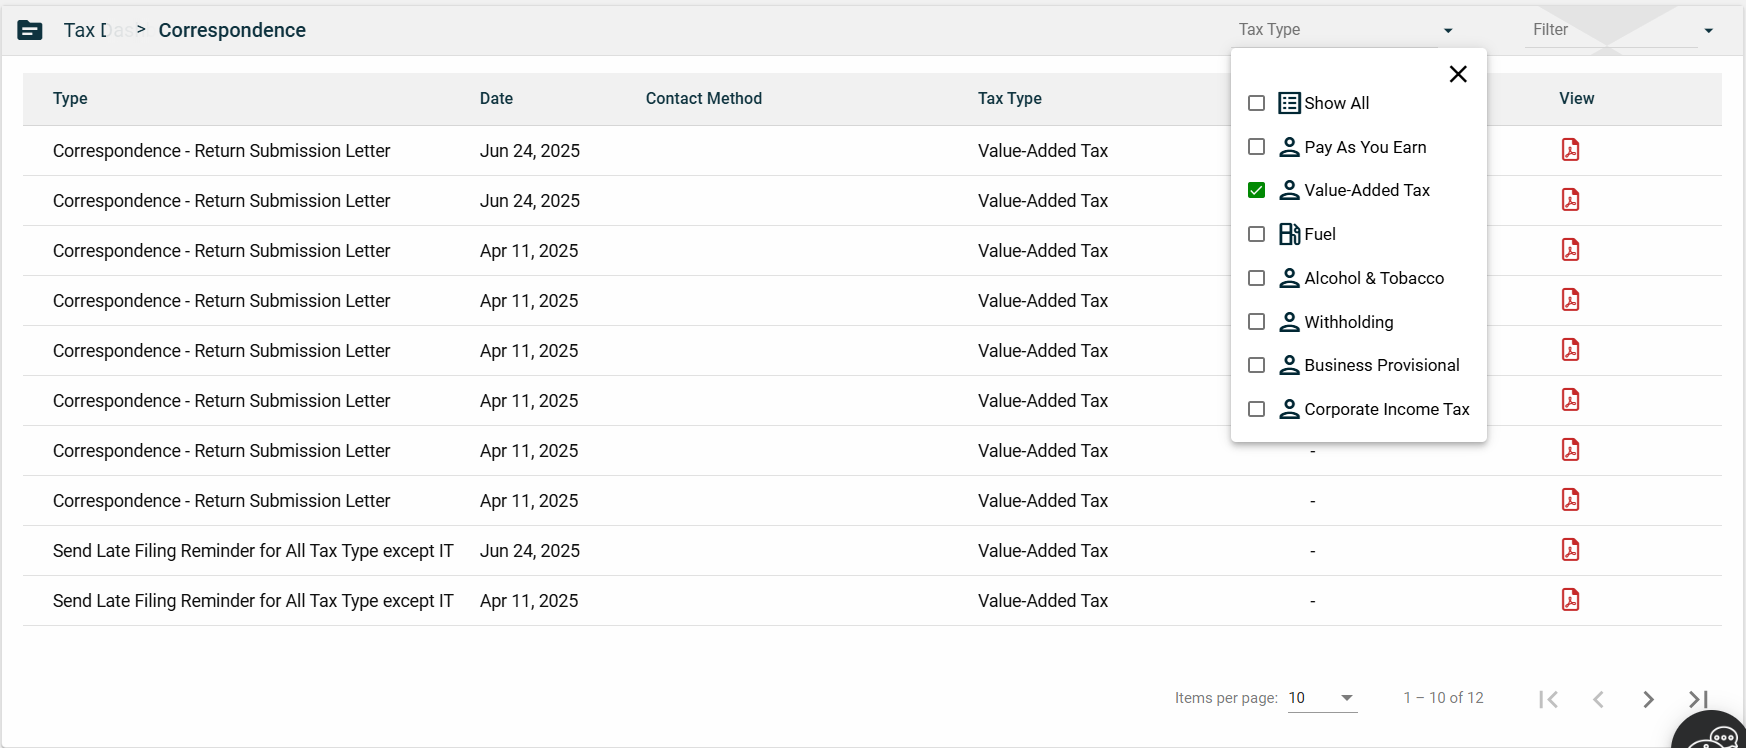Image resolution: width=1746 pixels, height=748 pixels.
Task: Enable the Show All checkbox
Action: [1257, 103]
